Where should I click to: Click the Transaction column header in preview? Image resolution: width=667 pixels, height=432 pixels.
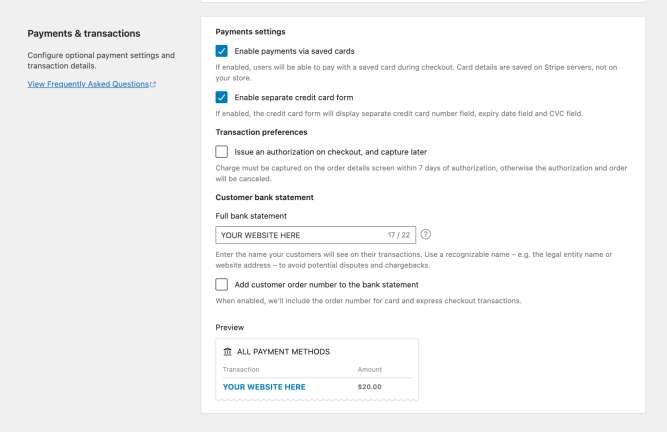pos(241,369)
